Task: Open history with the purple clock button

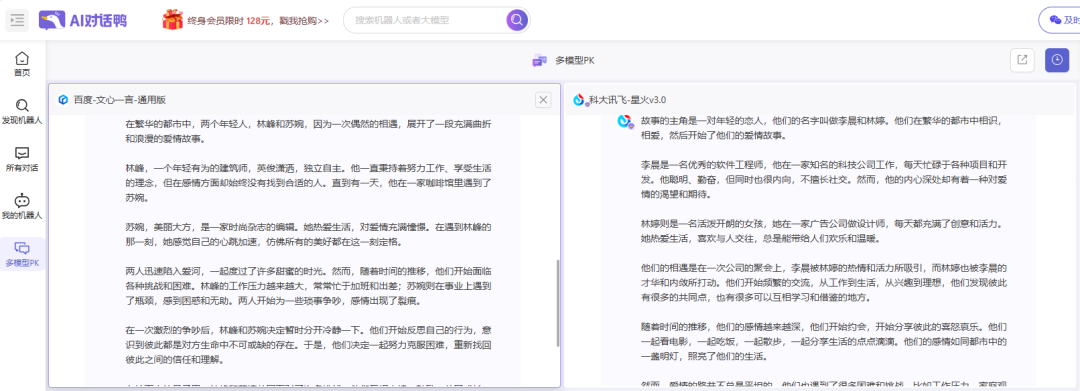Action: (1057, 60)
